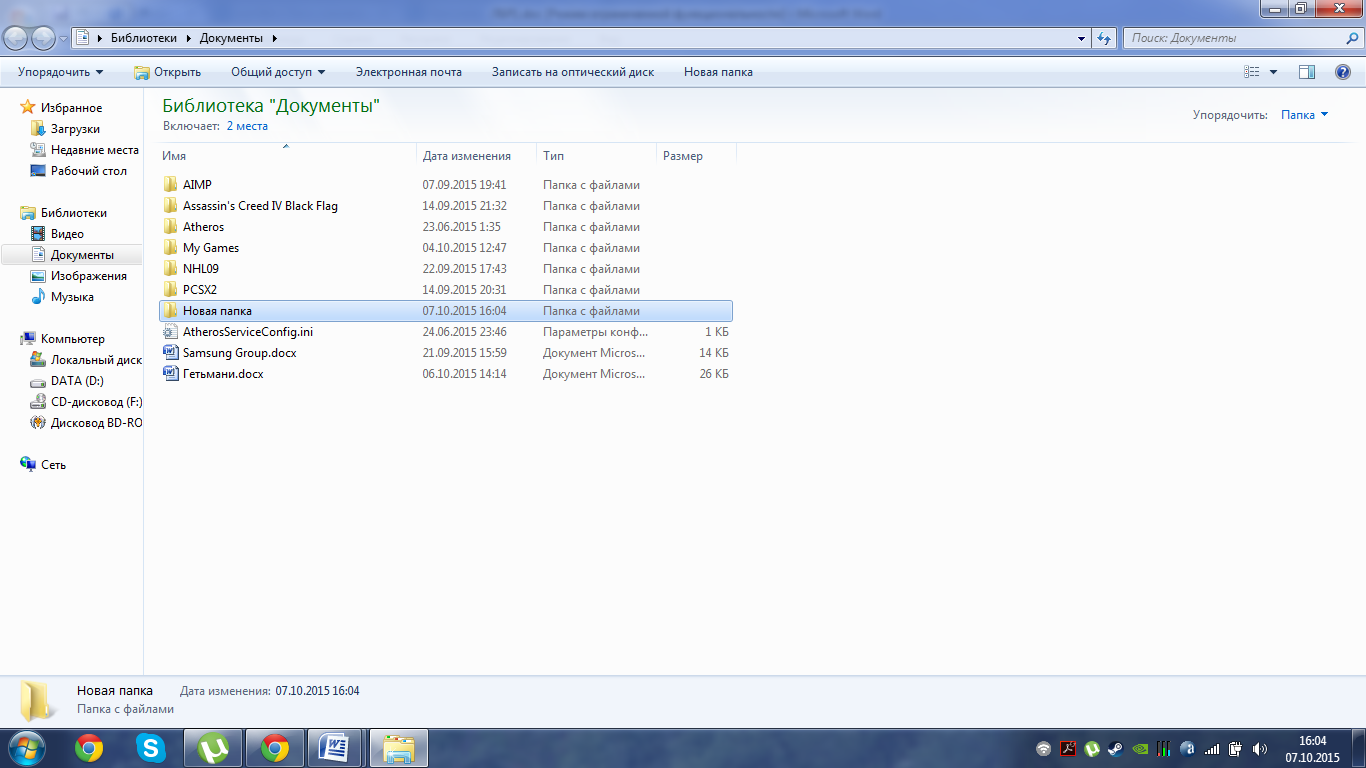The image size is (1366, 768).
Task: Toggle the preview pane button
Action: [x=1306, y=72]
